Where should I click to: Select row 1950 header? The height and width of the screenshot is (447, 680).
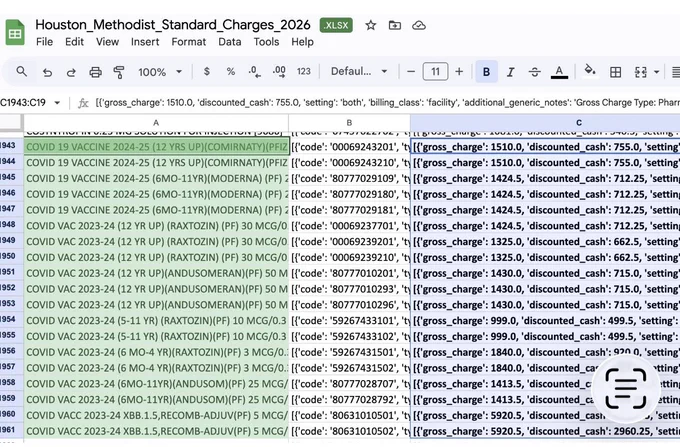[11, 256]
